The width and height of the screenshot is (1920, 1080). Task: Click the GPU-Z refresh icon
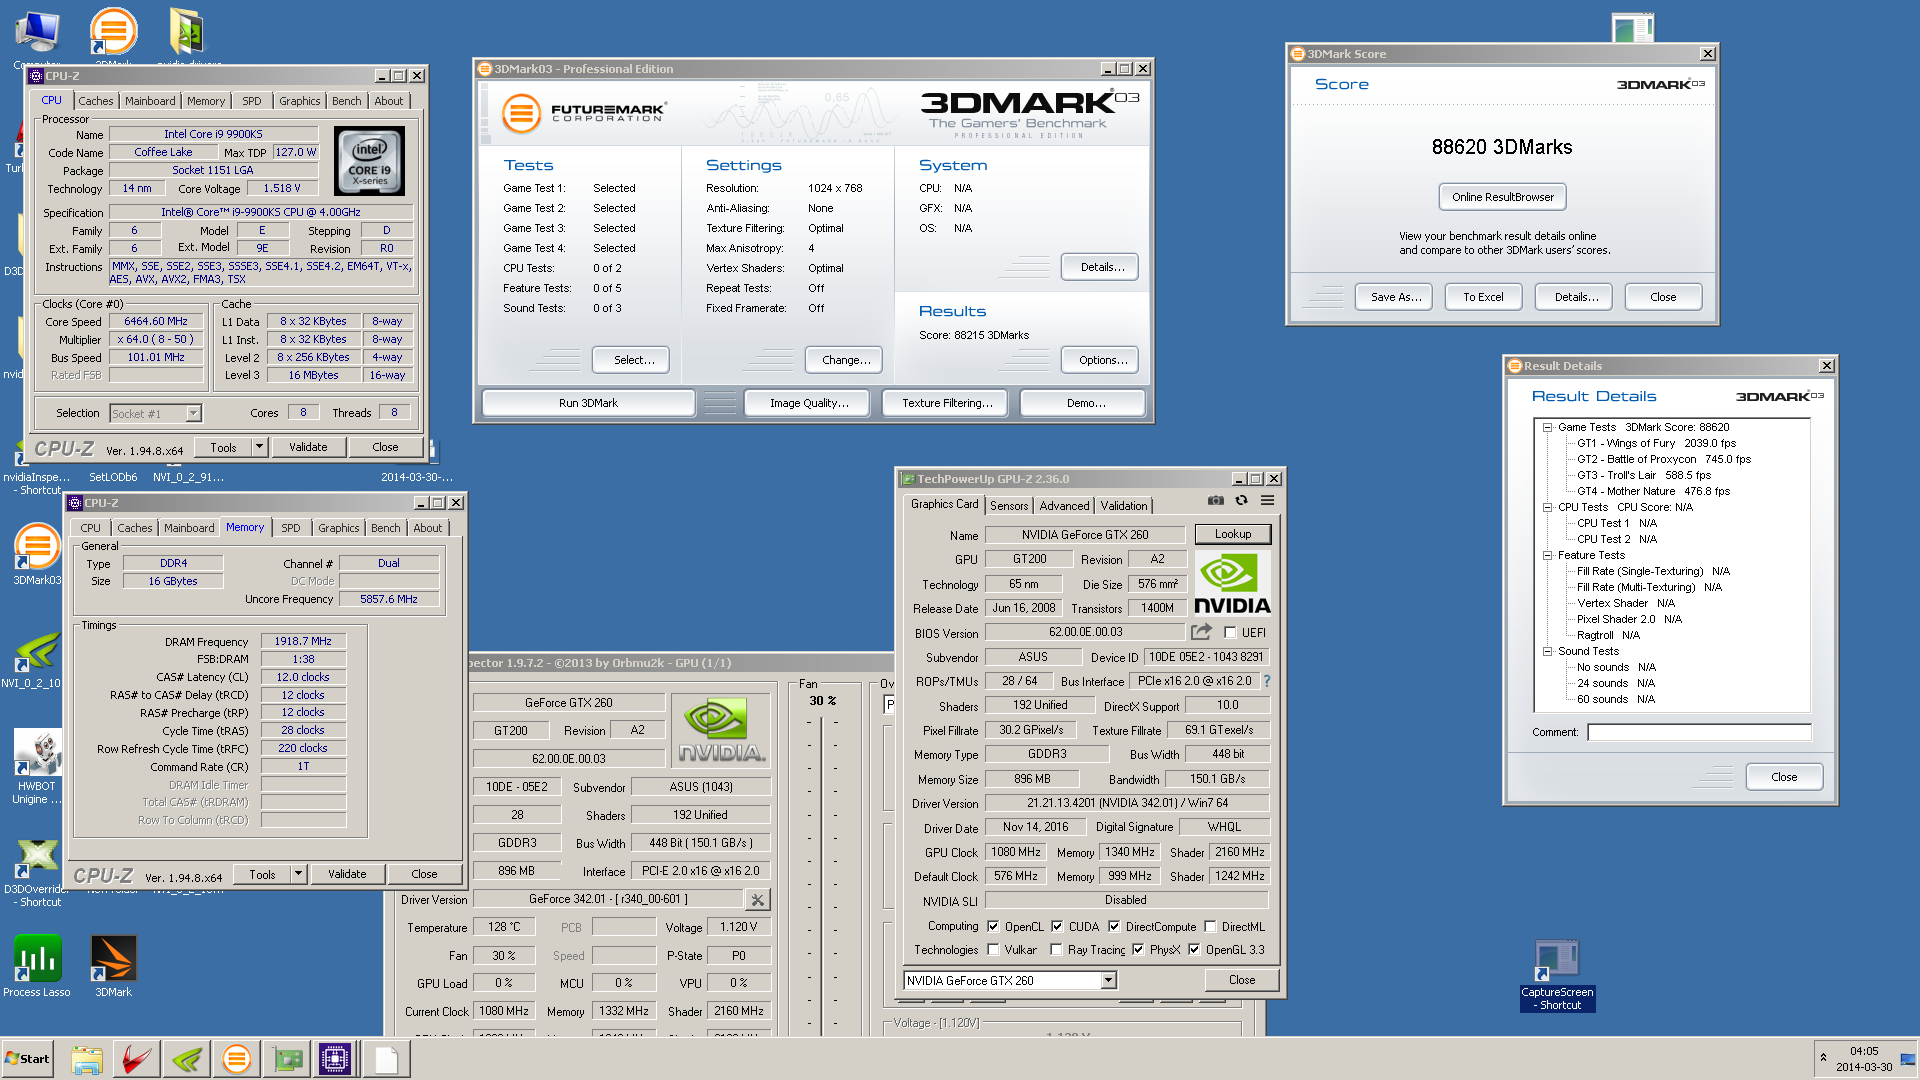click(1241, 501)
